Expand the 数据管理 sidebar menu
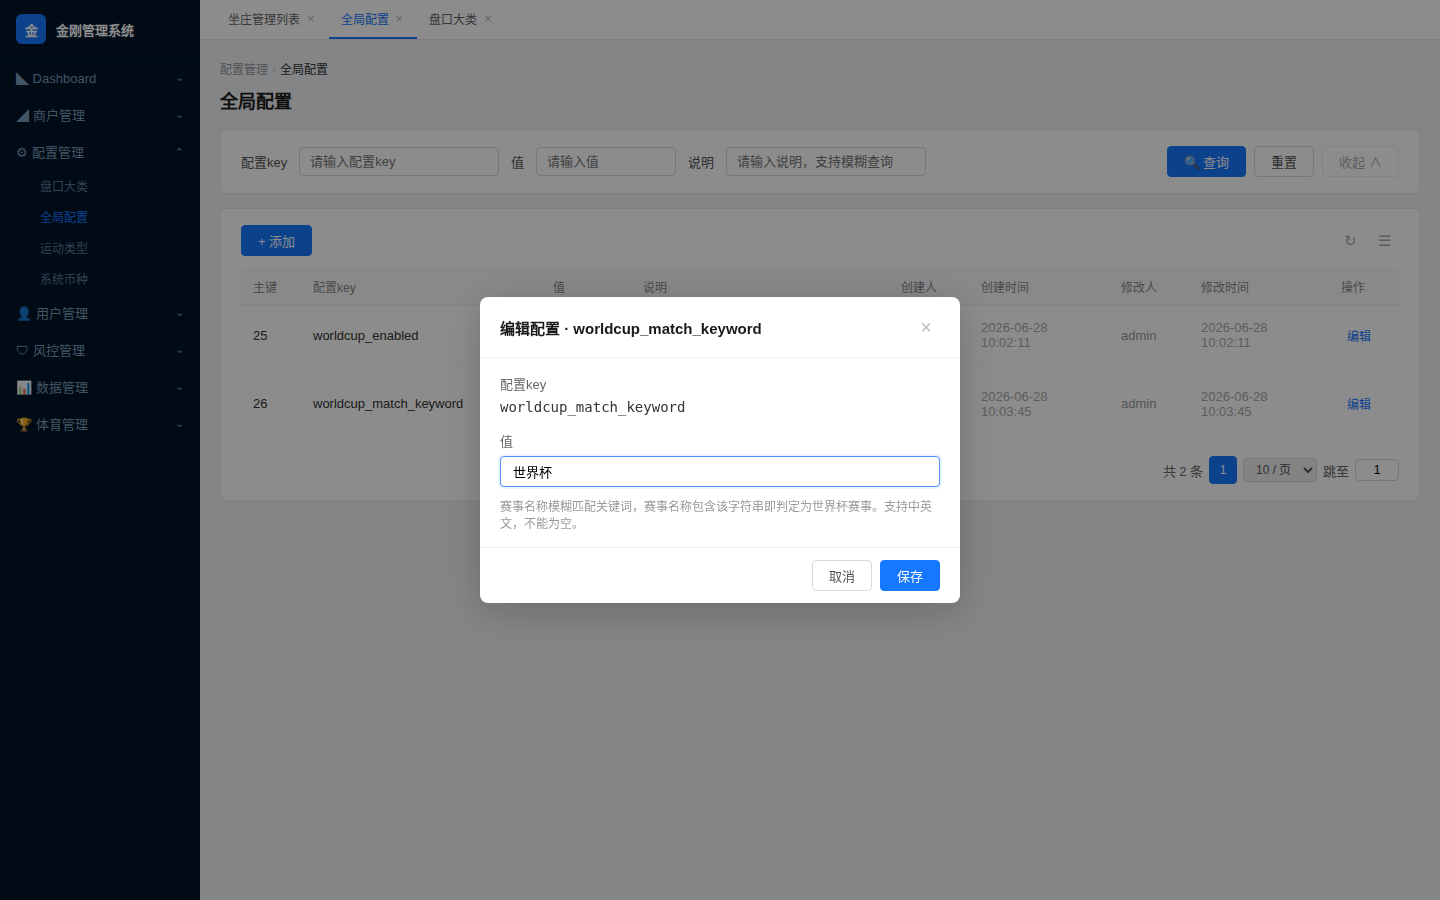The width and height of the screenshot is (1440, 900). tap(100, 387)
